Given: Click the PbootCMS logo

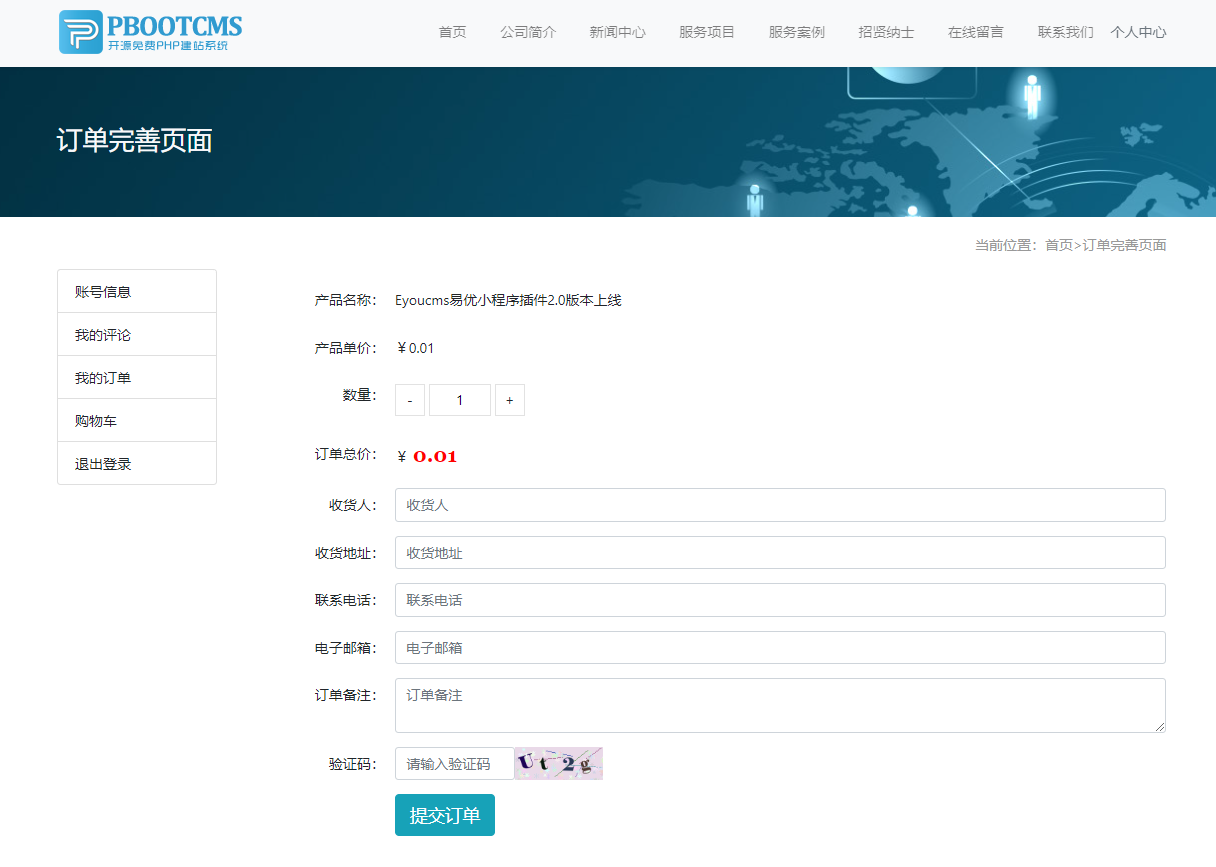Looking at the screenshot, I should coord(151,32).
